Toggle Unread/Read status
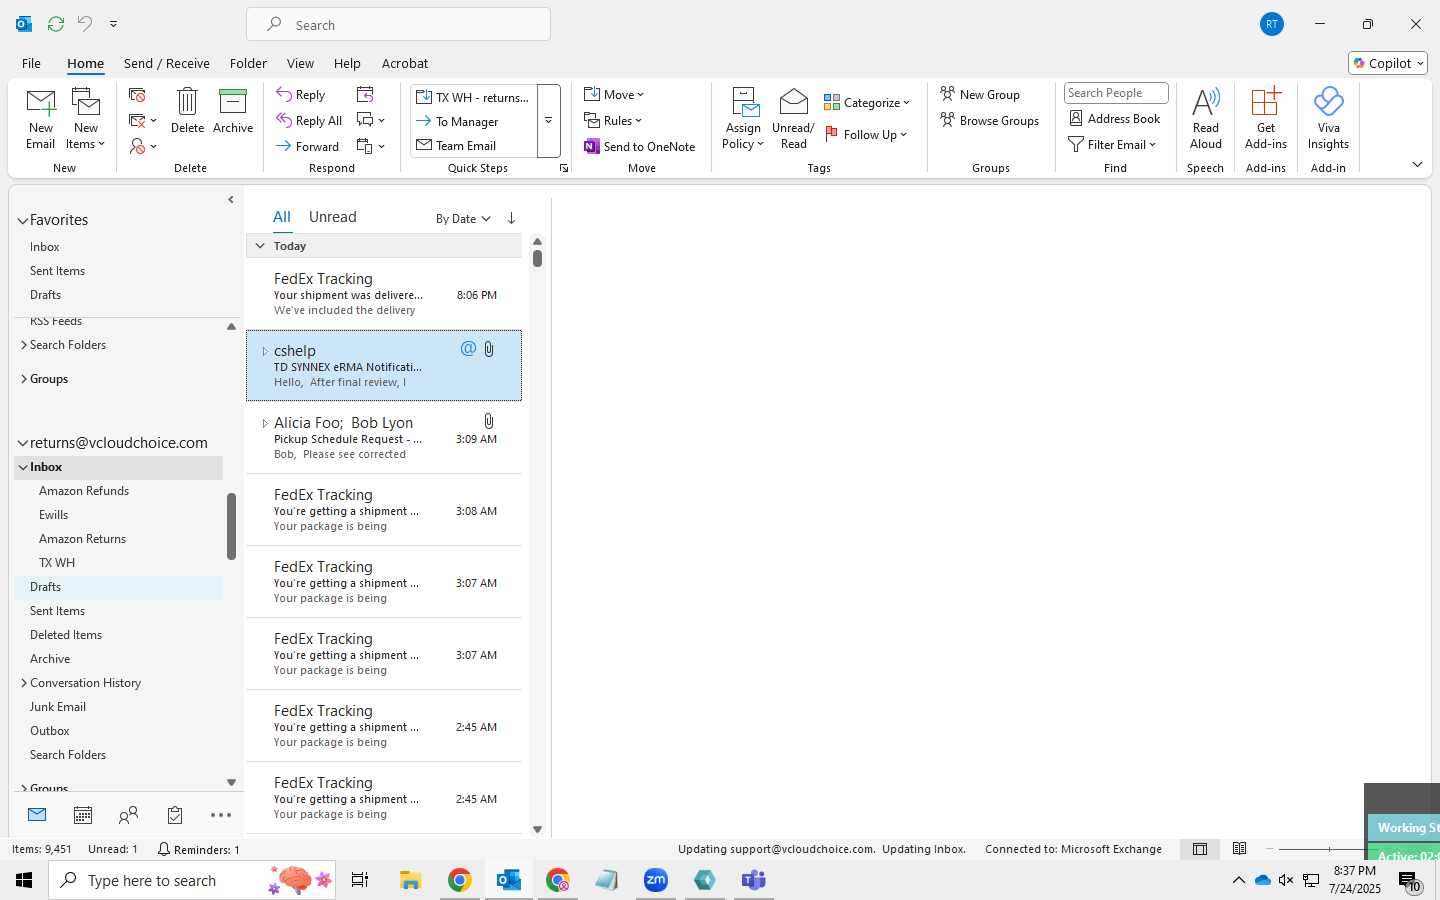The height and width of the screenshot is (900, 1440). [x=793, y=119]
